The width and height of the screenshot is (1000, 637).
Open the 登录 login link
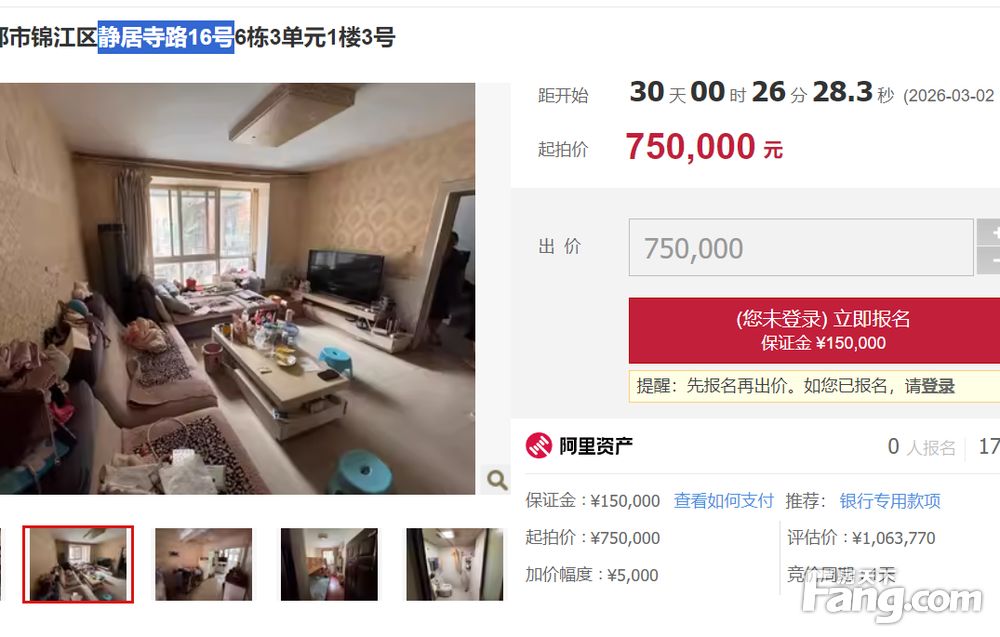coord(938,386)
